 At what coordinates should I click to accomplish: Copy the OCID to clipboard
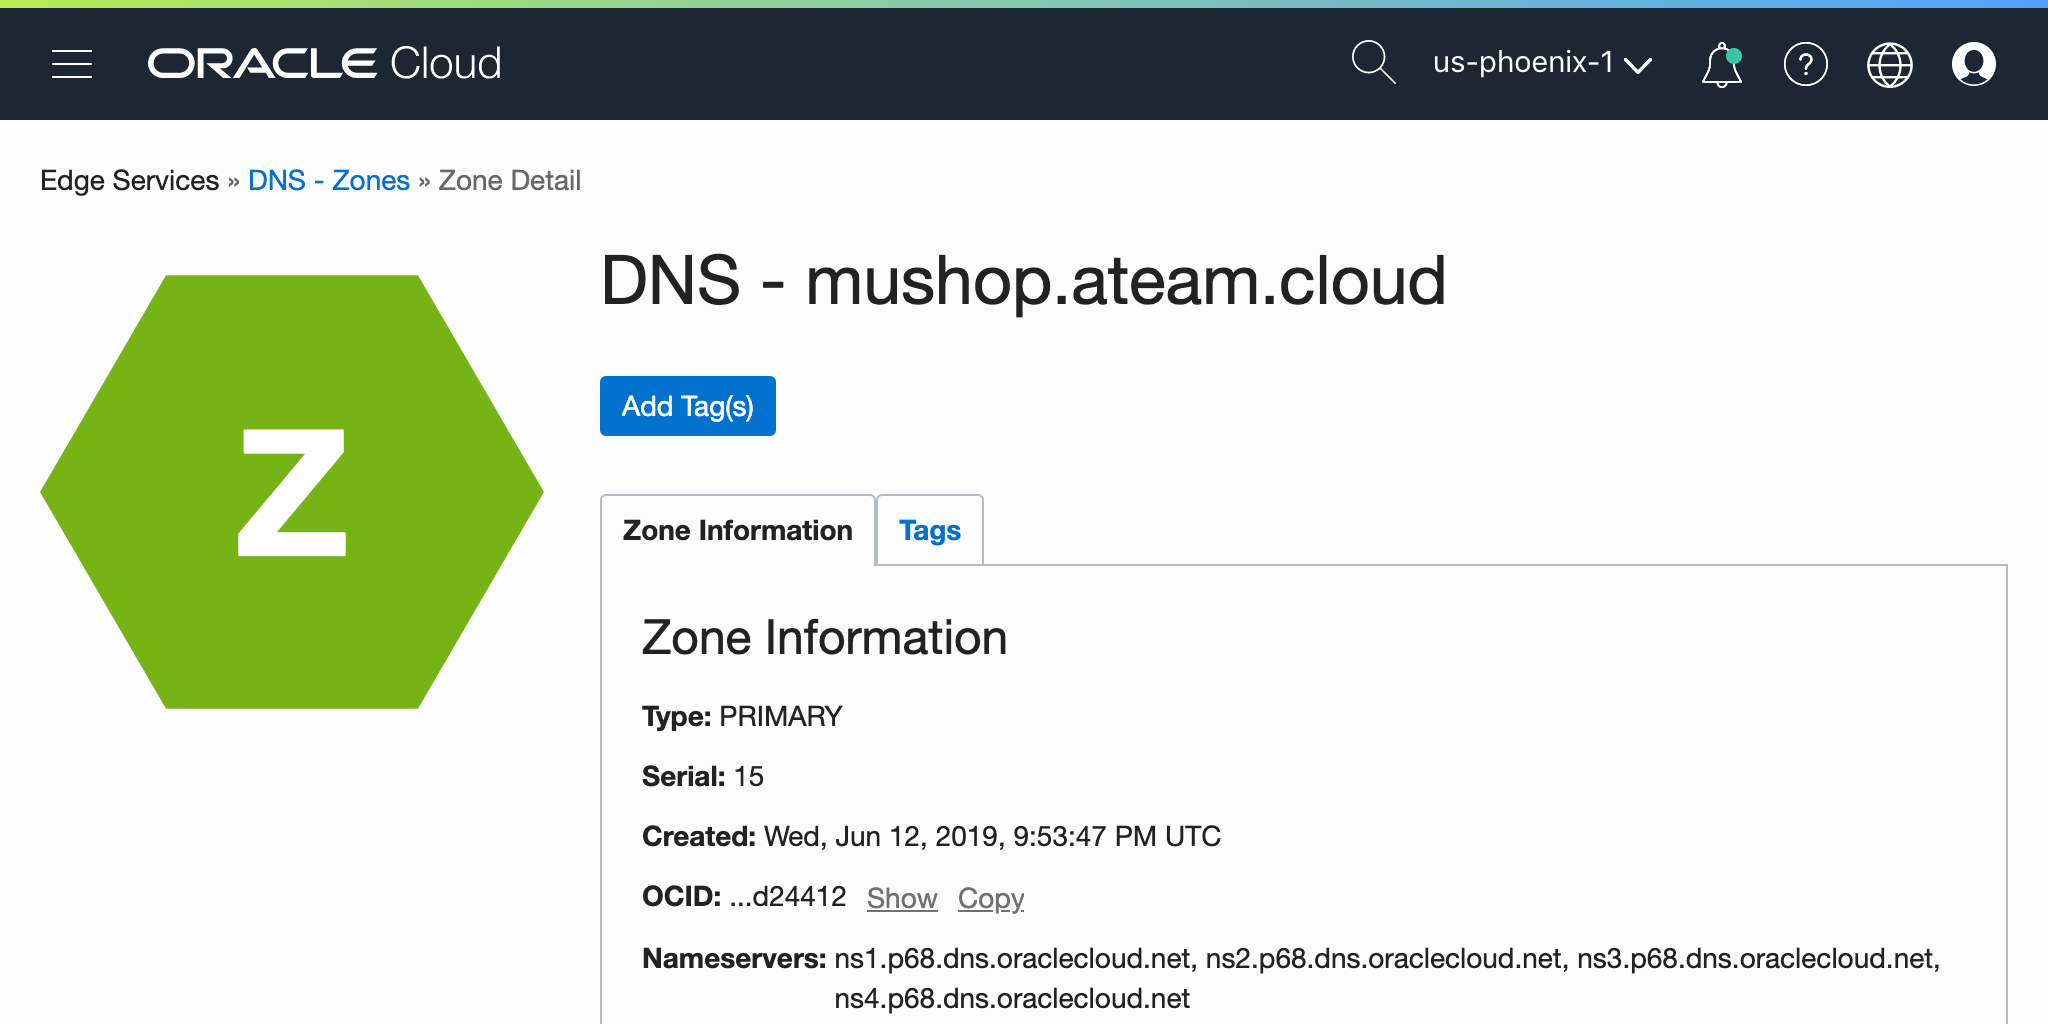pos(990,898)
